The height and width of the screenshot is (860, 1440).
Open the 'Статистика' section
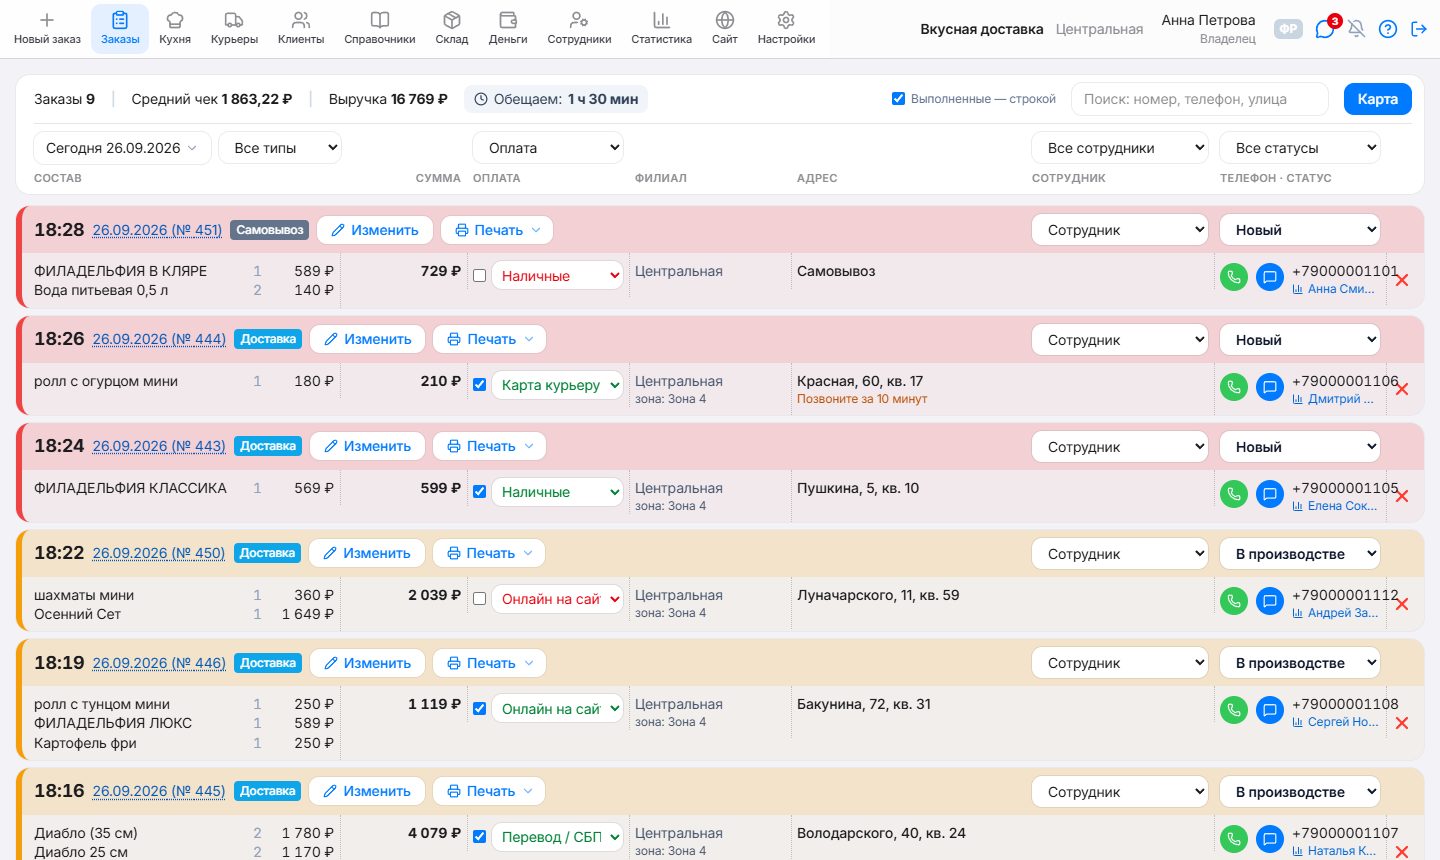coord(661,29)
